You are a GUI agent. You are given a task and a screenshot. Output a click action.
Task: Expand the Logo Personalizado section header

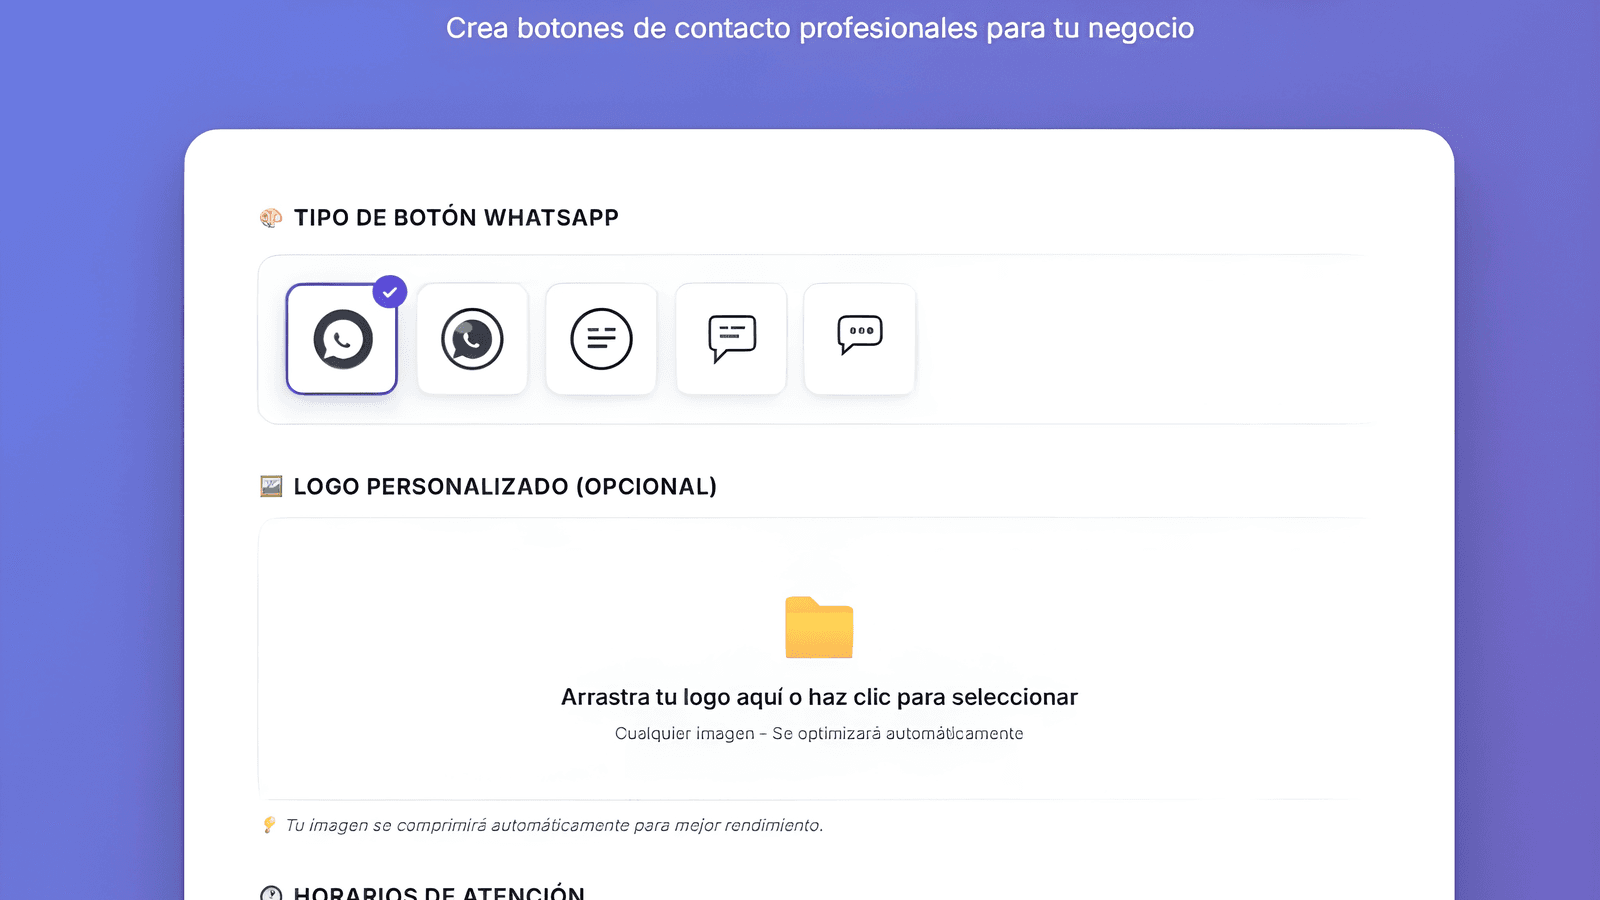click(504, 487)
